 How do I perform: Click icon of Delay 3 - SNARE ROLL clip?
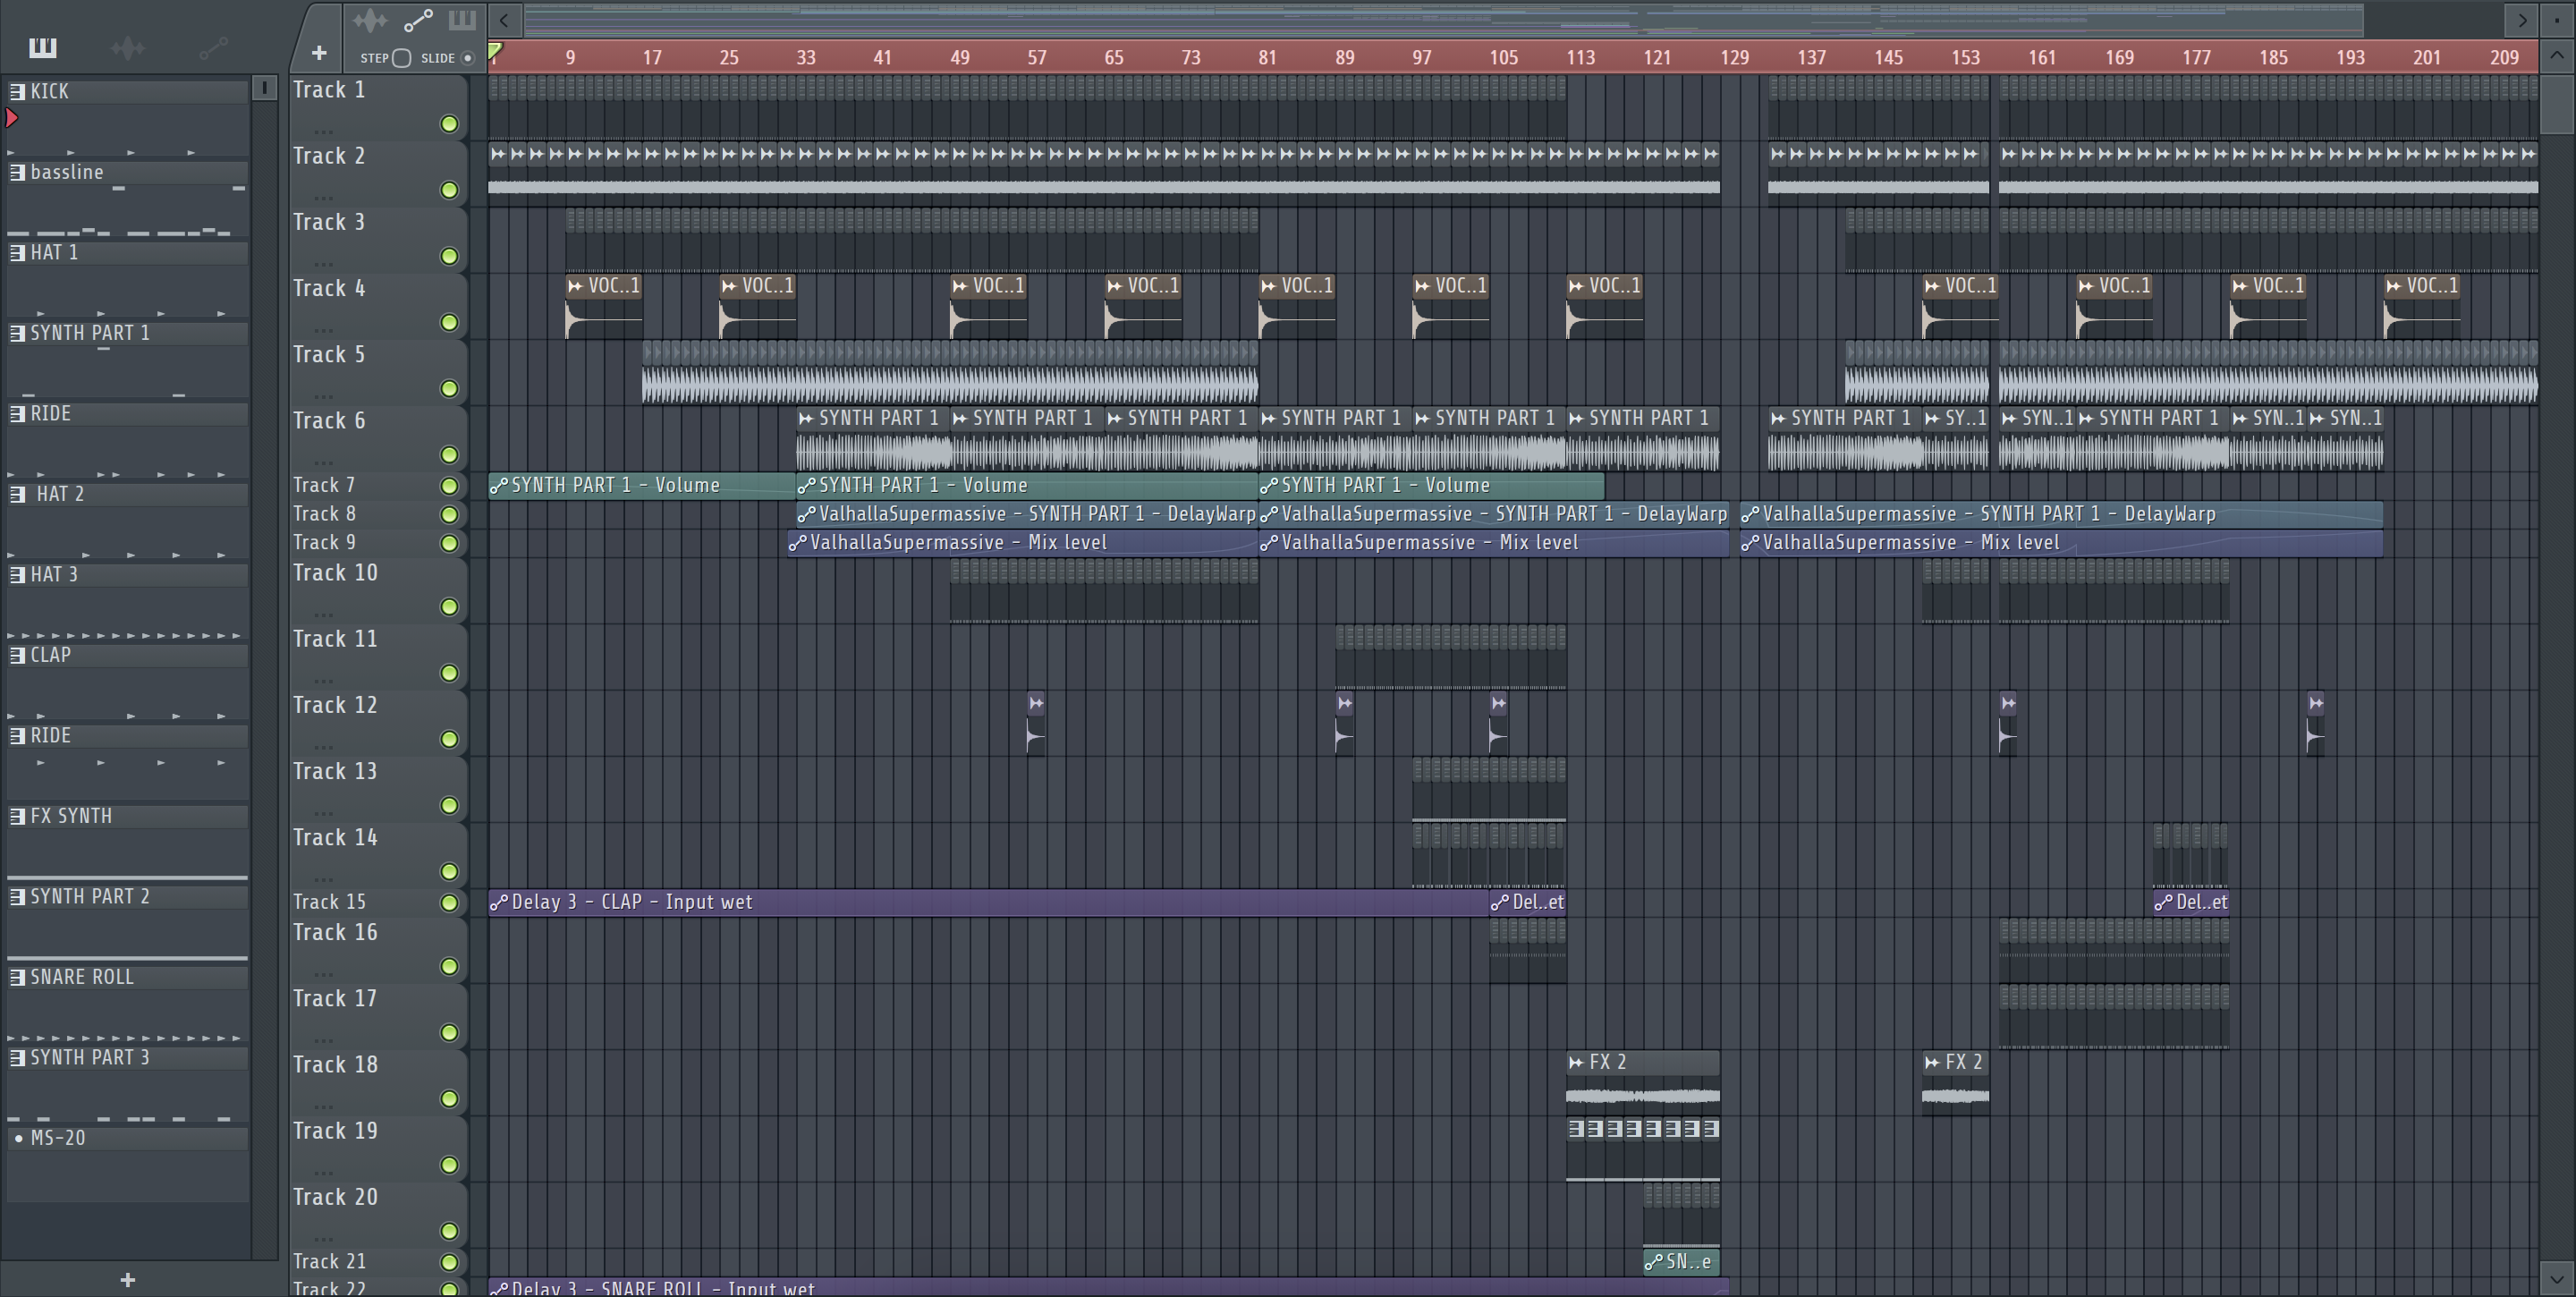[498, 1288]
